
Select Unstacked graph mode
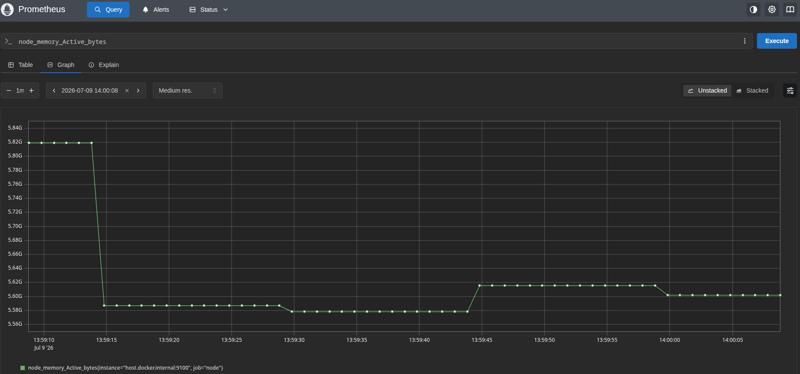(707, 90)
